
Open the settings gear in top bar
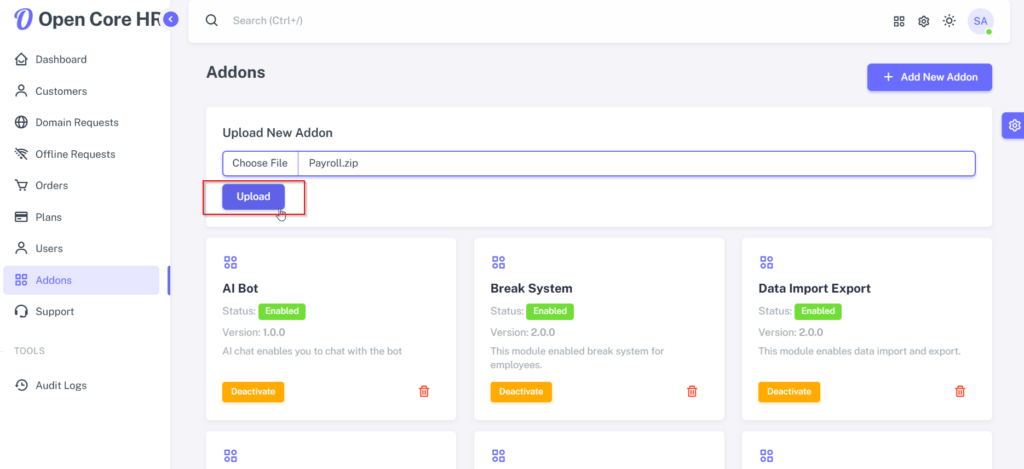coord(923,21)
